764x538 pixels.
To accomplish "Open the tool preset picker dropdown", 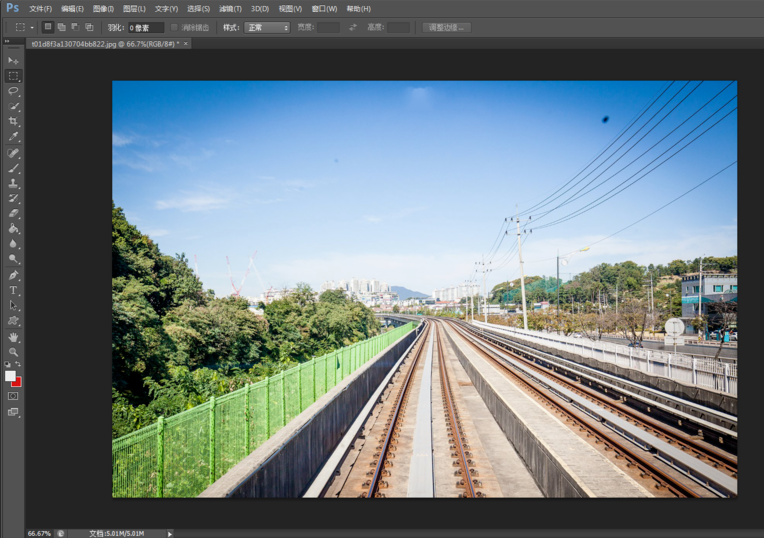I will (x=24, y=27).
